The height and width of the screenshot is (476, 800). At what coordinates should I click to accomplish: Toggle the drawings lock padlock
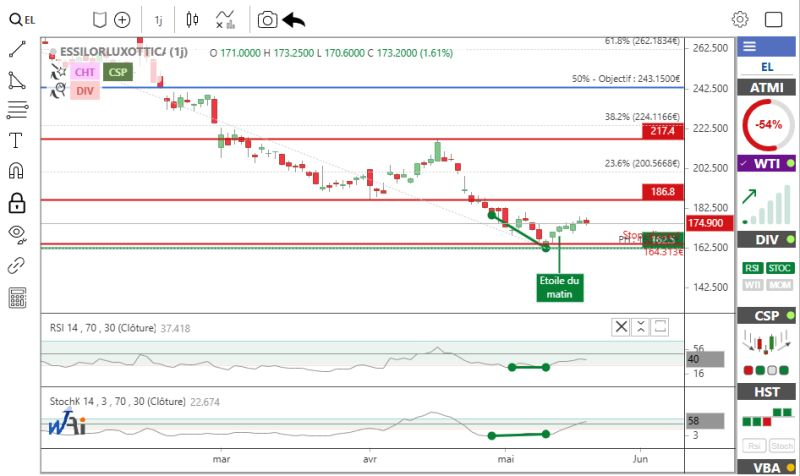tap(17, 203)
